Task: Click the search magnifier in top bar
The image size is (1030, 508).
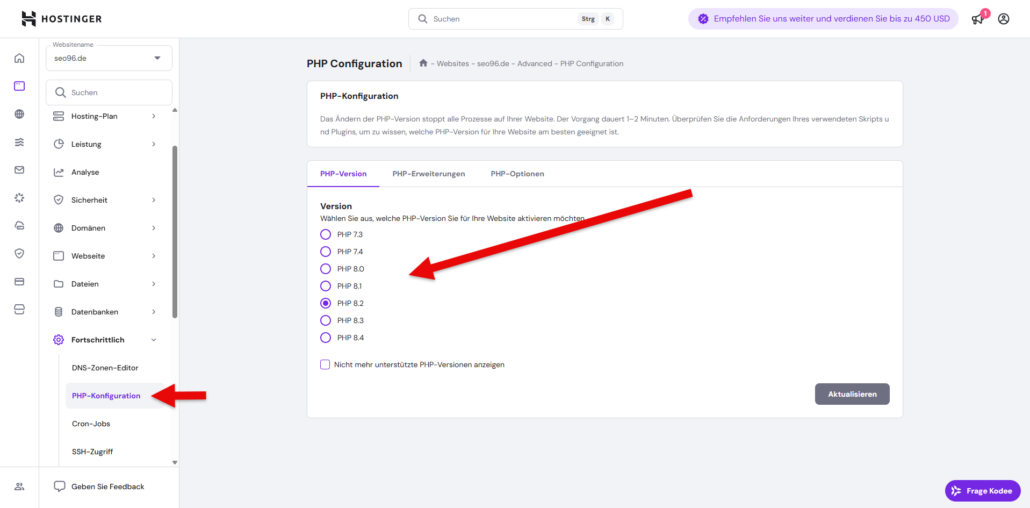Action: point(423,19)
